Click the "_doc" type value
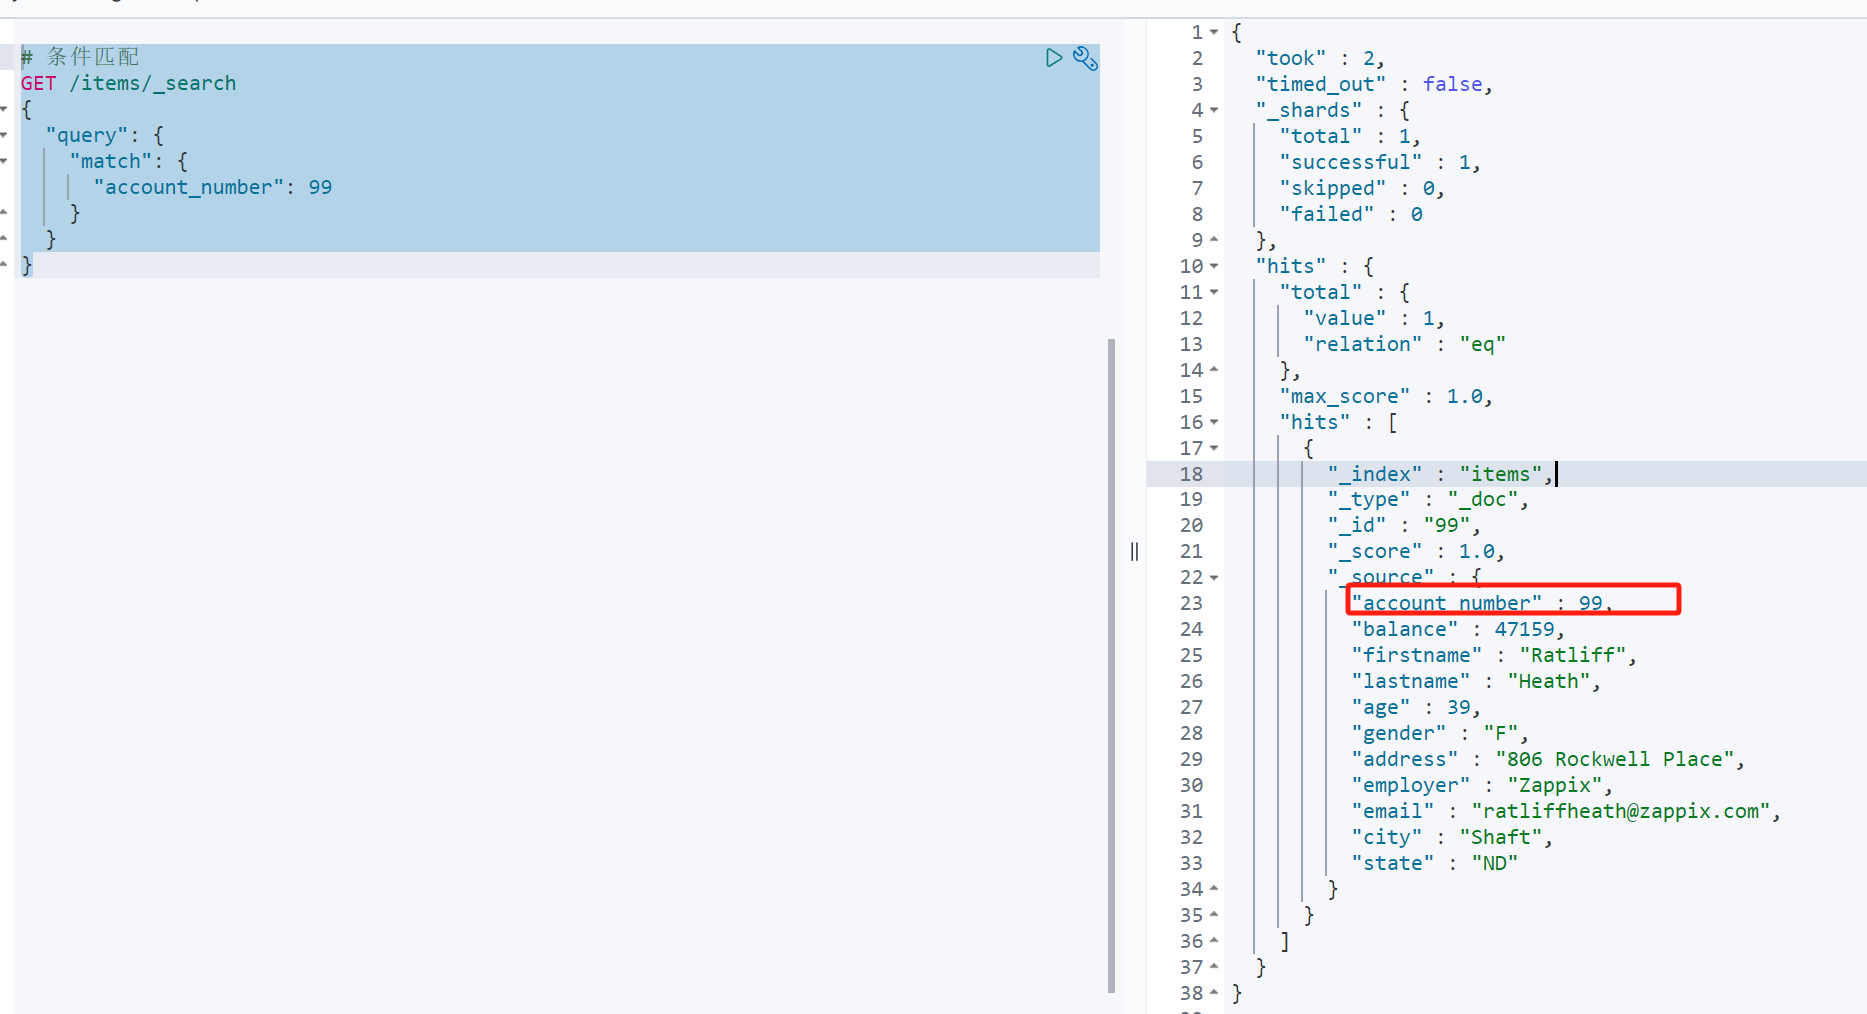 (x=1482, y=499)
